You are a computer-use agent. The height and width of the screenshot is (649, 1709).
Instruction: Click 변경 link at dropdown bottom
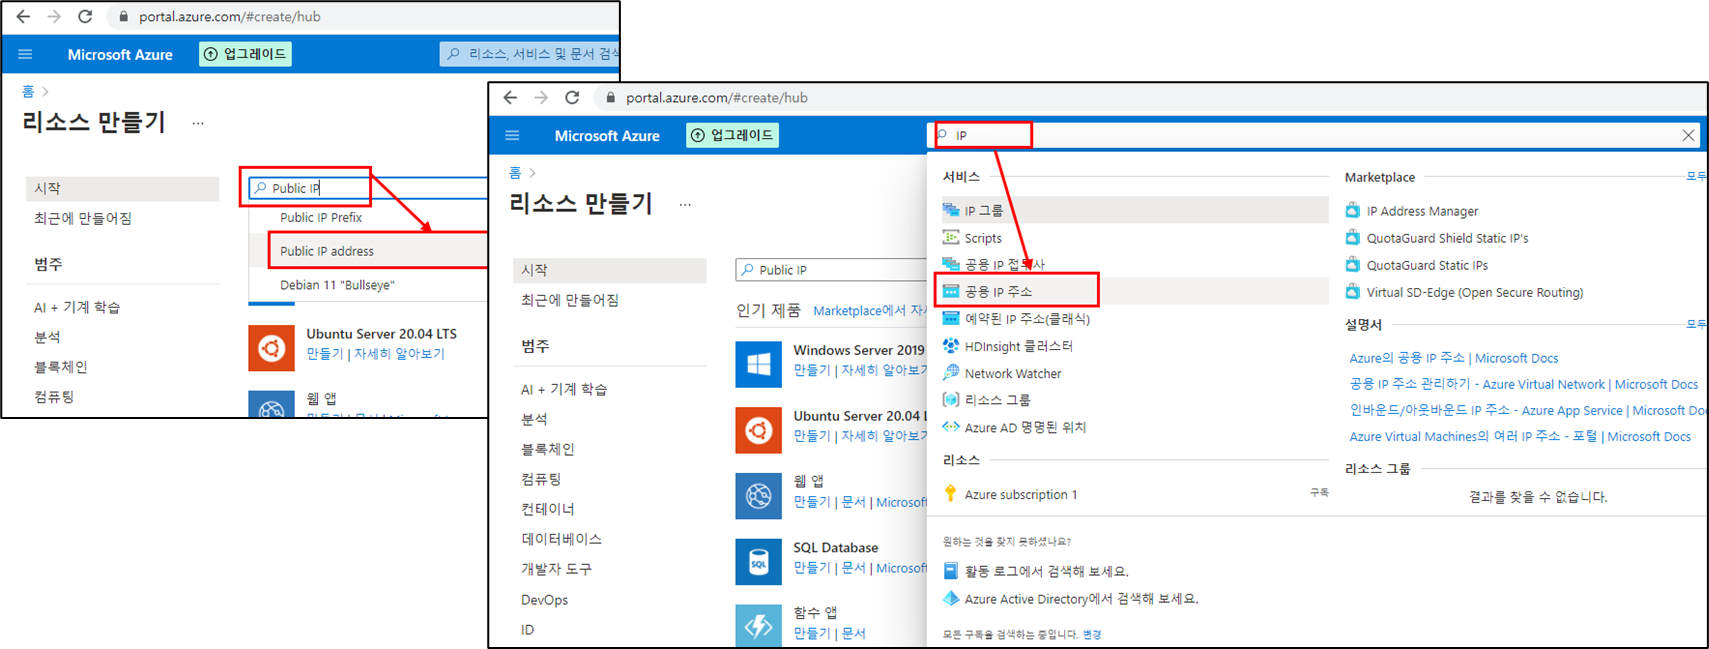click(1091, 634)
